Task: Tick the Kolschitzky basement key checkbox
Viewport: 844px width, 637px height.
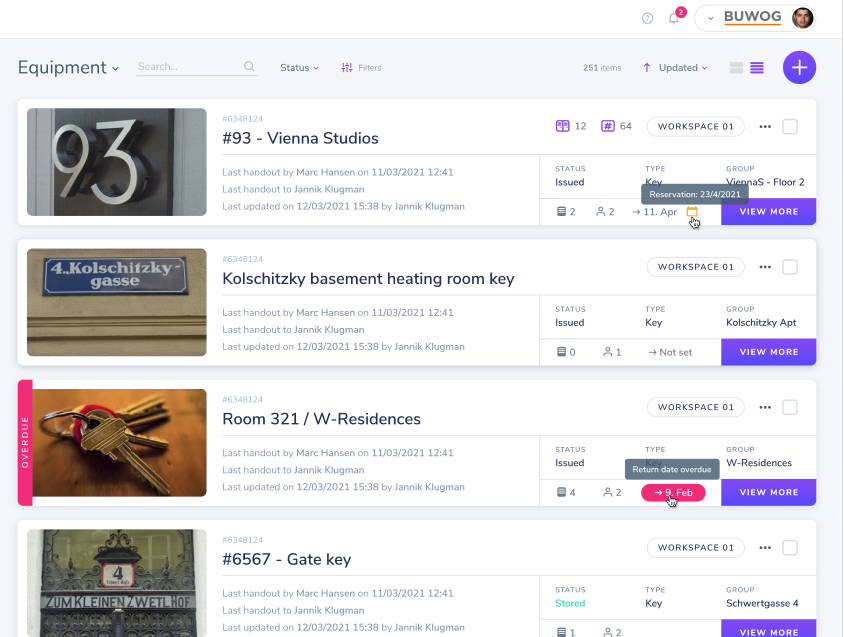Action: 790,267
